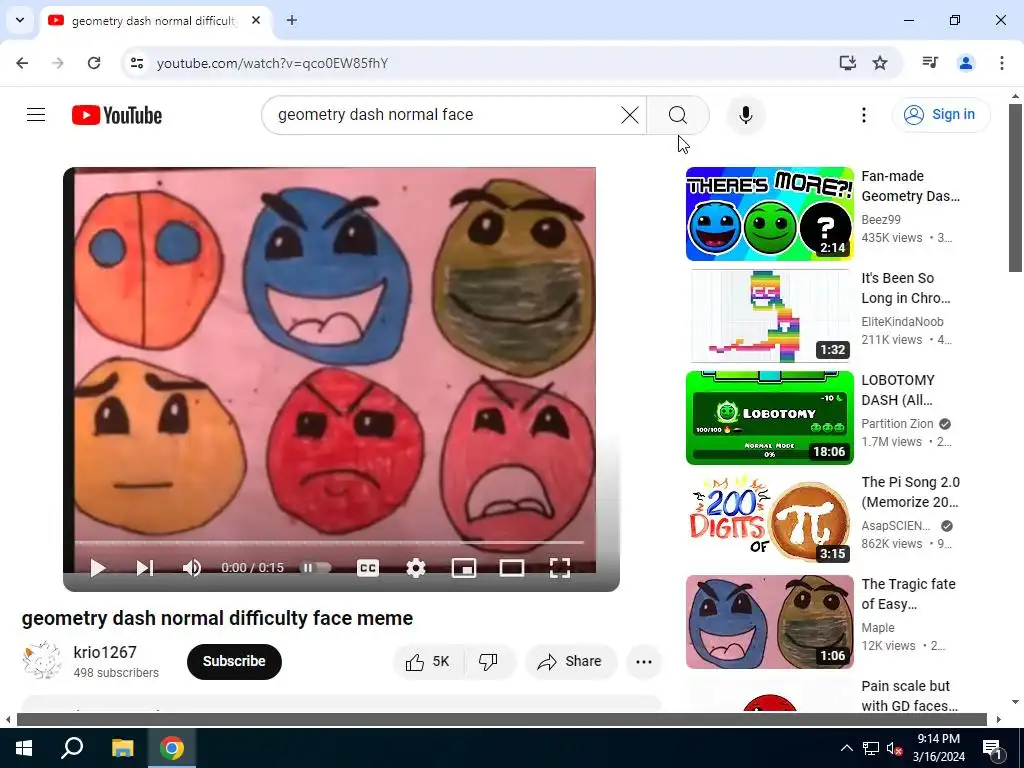Viewport: 1024px width, 768px height.
Task: Open the Windows Start menu
Action: tap(24, 748)
